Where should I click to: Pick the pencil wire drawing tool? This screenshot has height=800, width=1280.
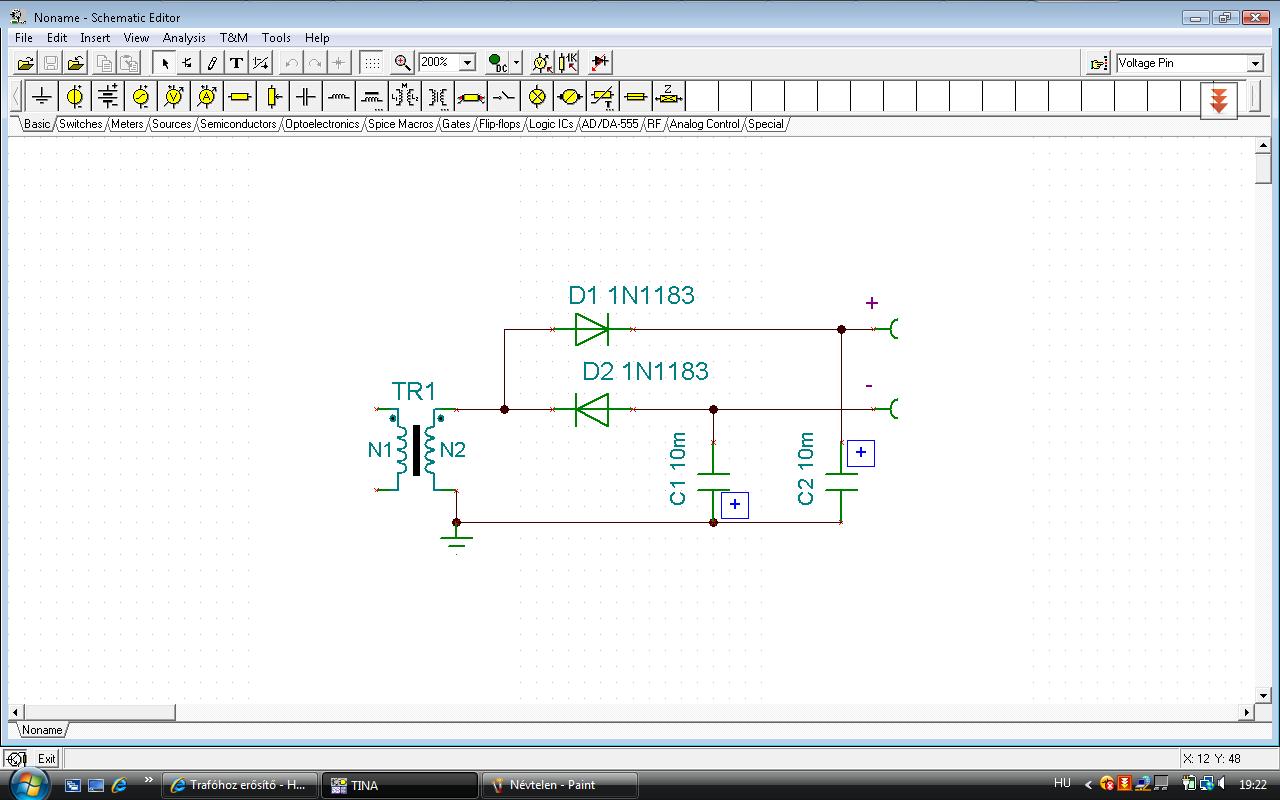click(x=212, y=63)
